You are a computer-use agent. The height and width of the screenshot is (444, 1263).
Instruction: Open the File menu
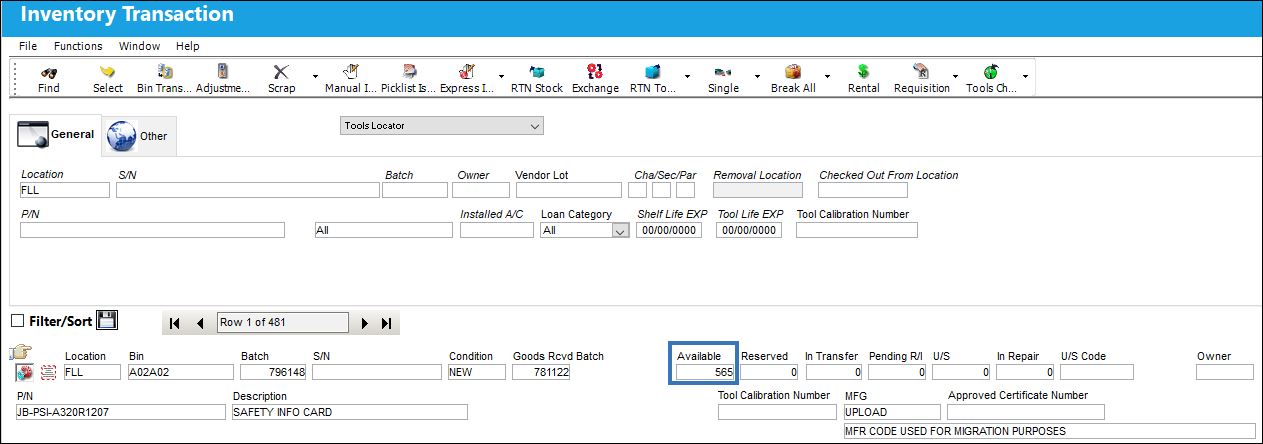coord(28,46)
